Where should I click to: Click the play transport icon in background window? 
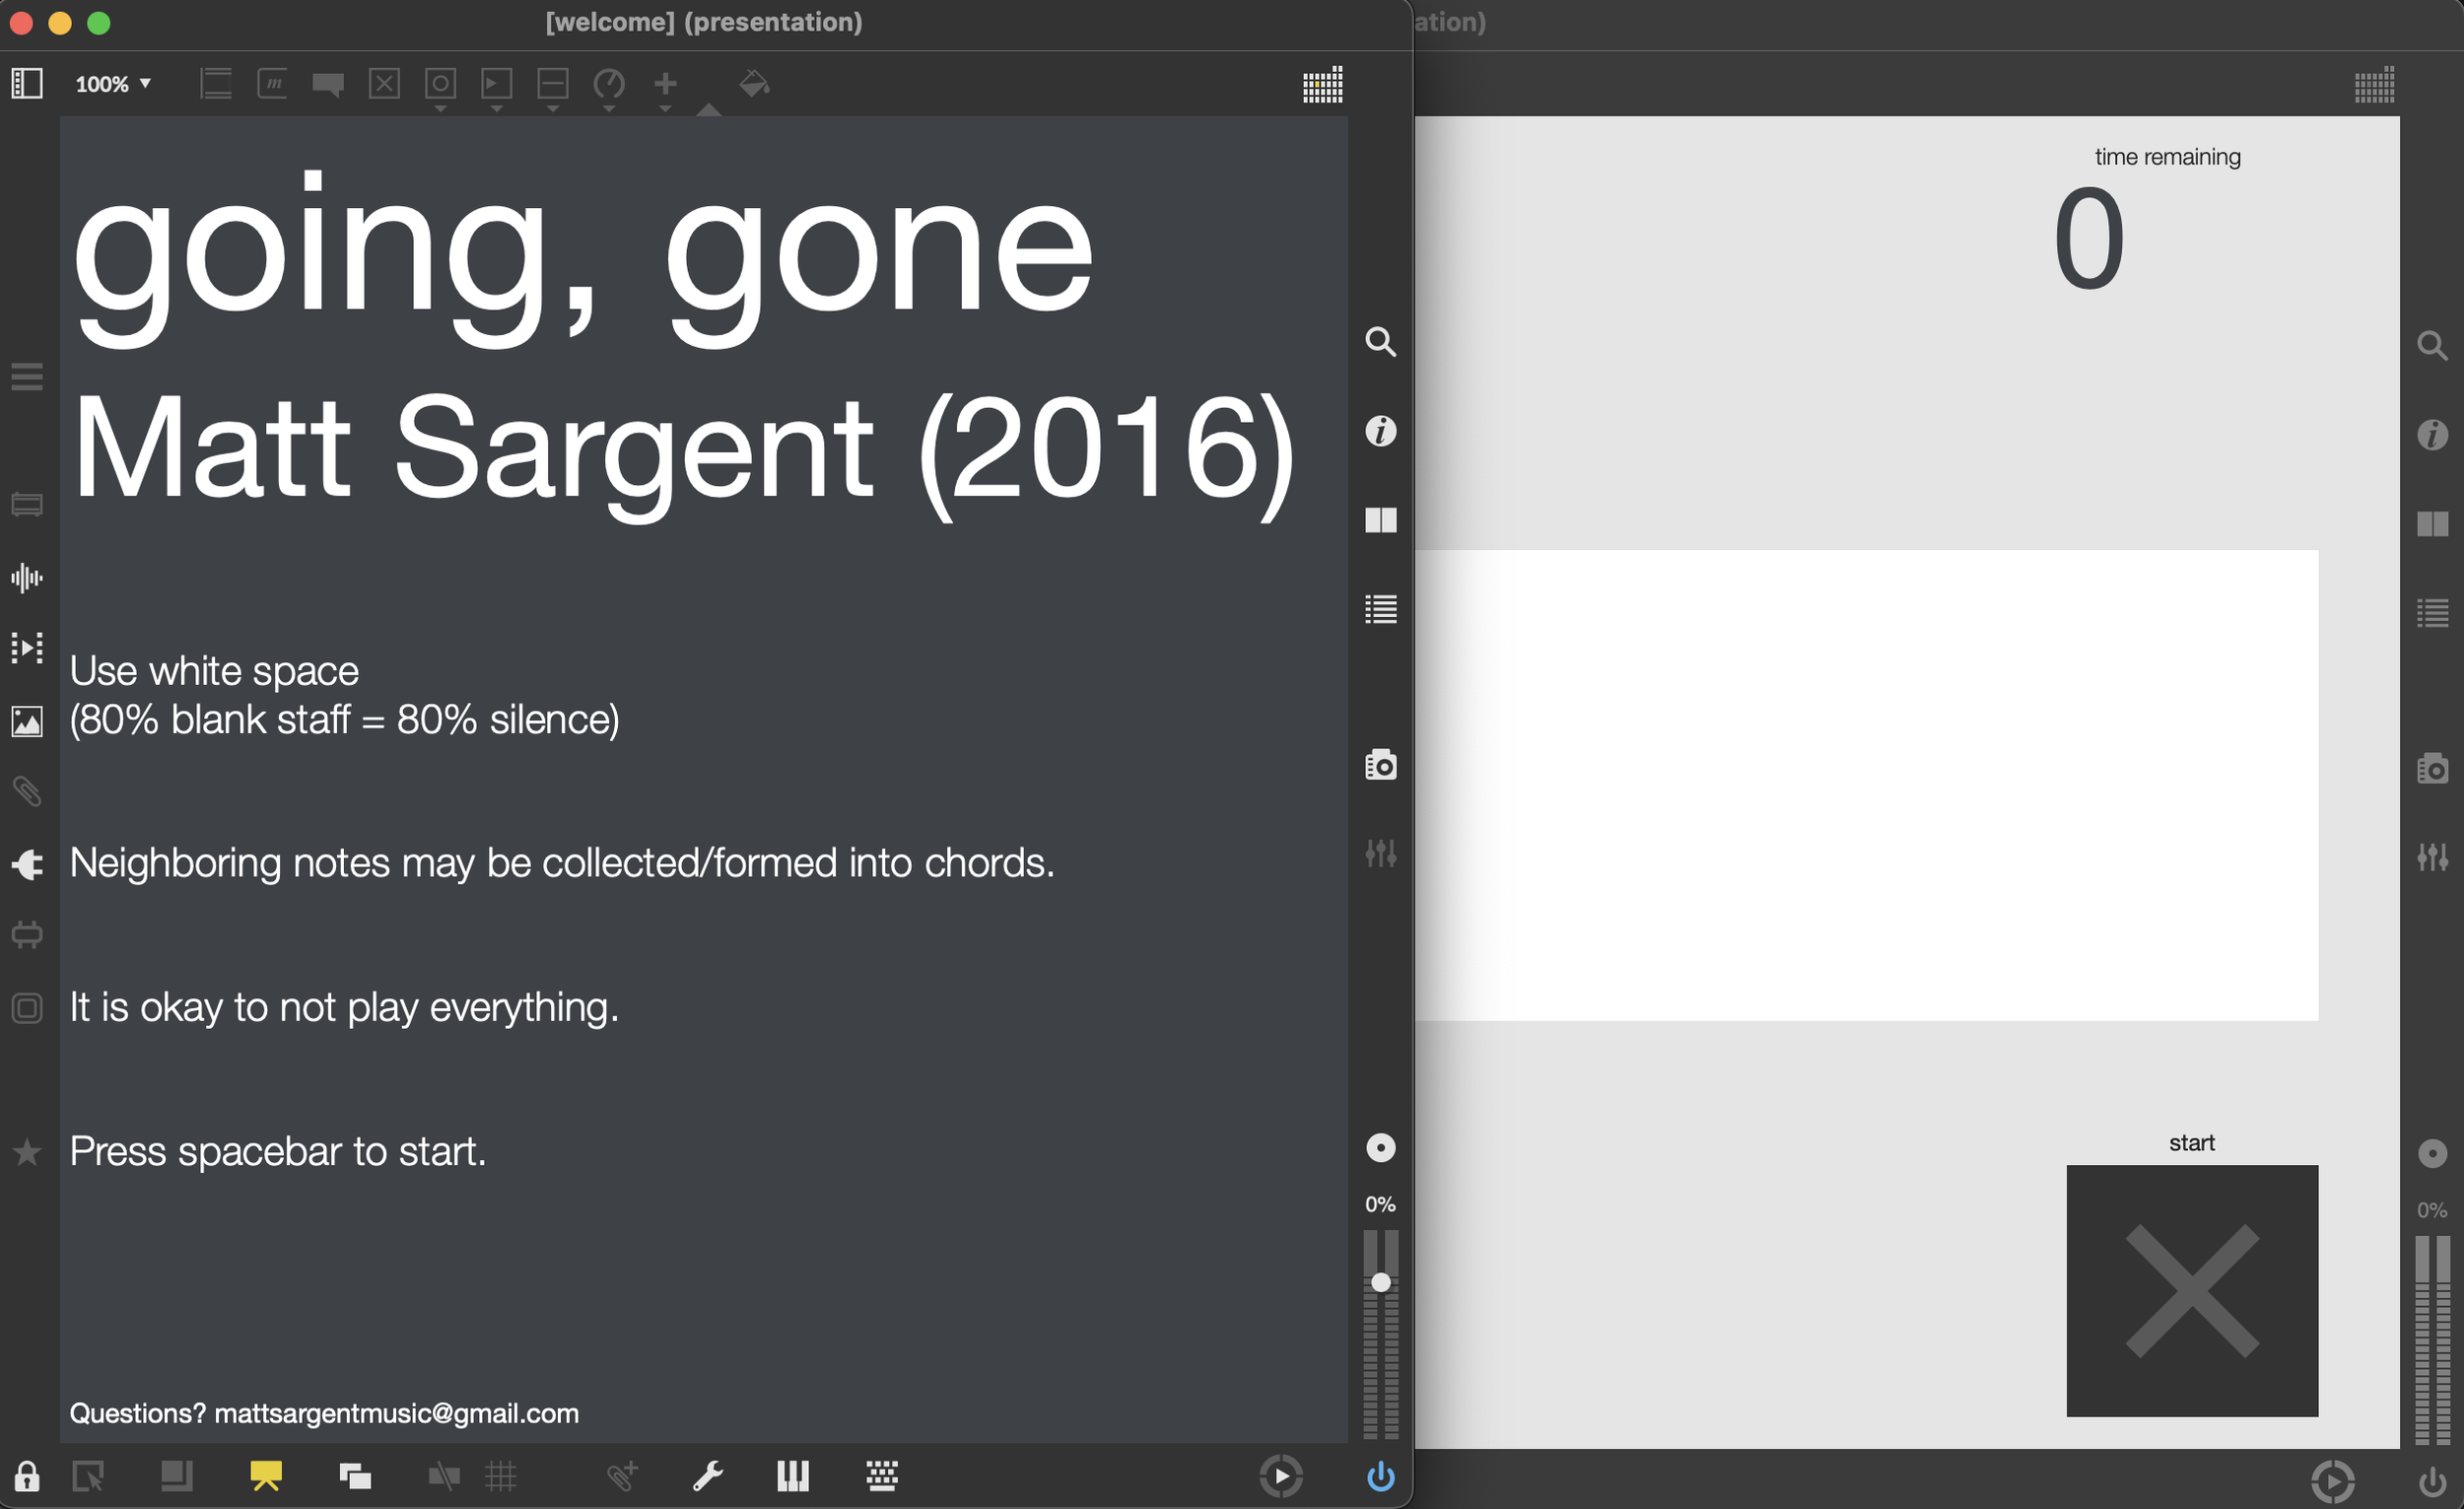coord(2332,1481)
